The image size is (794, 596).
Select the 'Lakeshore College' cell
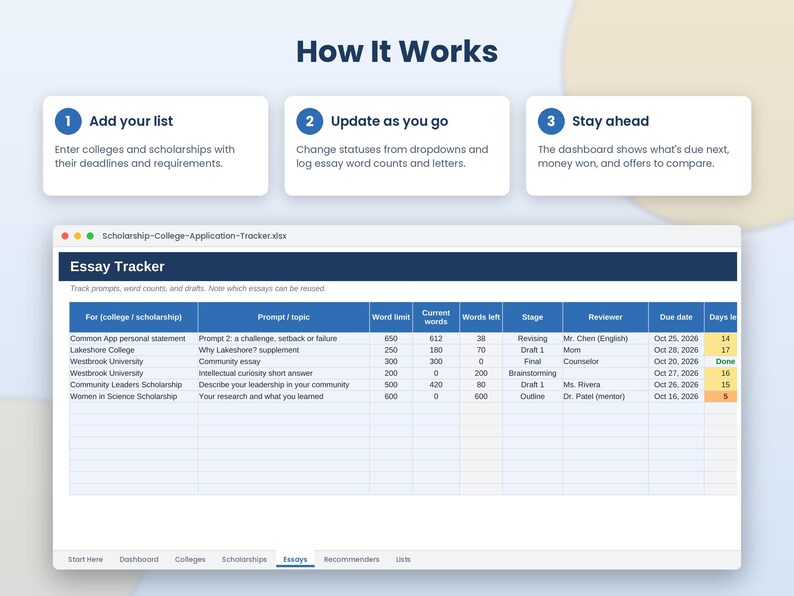(133, 350)
